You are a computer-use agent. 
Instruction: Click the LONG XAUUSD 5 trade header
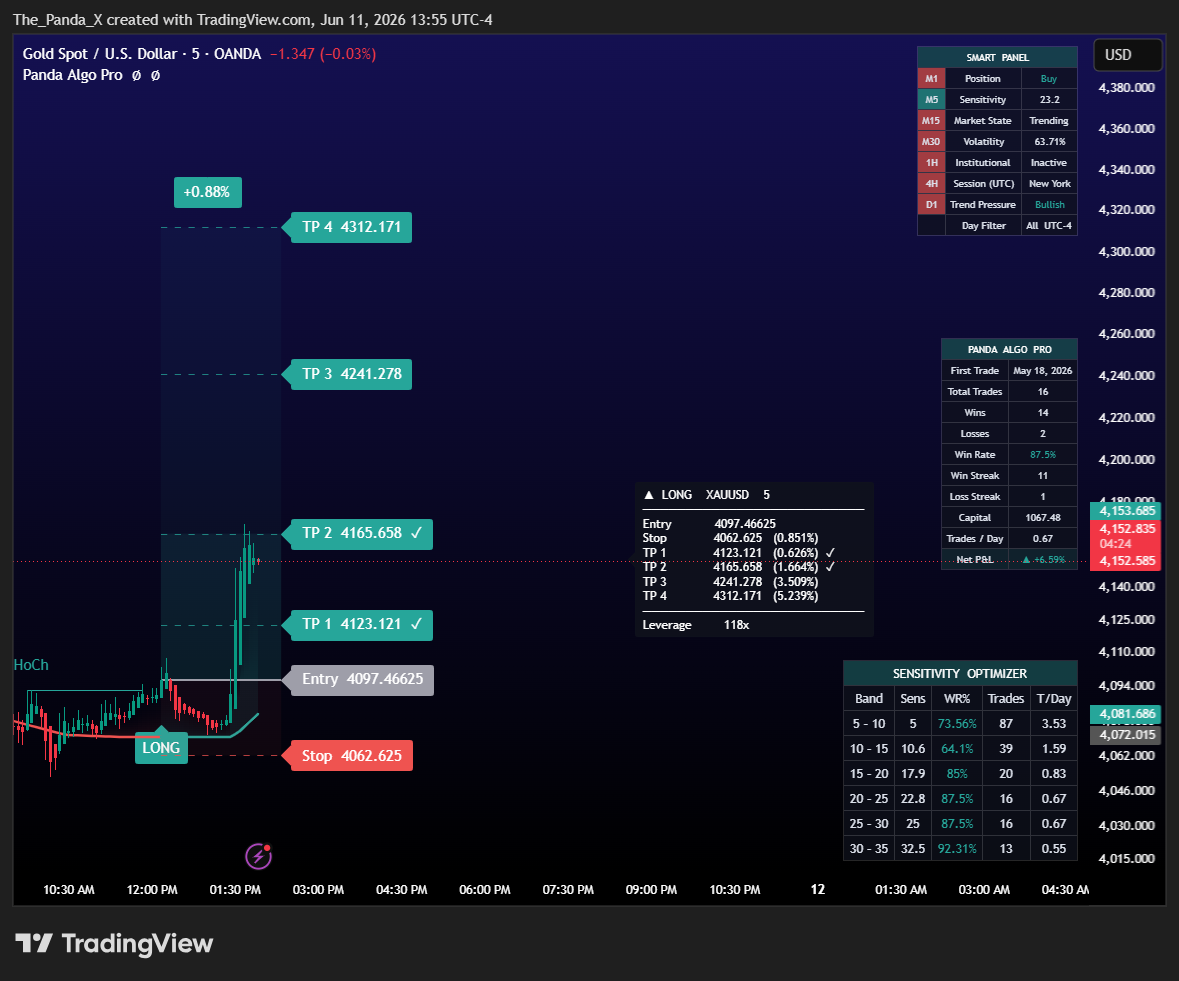pyautogui.click(x=707, y=495)
